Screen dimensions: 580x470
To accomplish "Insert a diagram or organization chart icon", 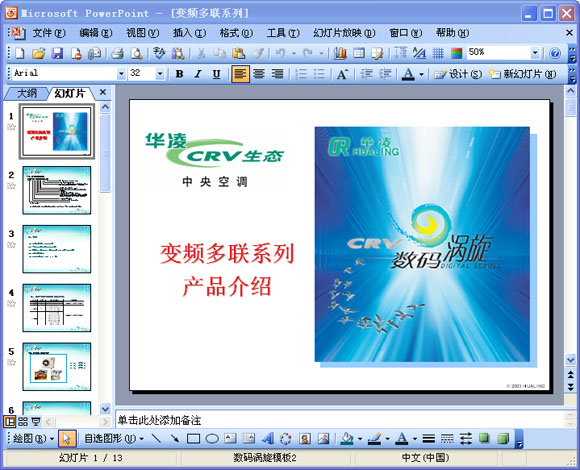I will (x=286, y=439).
